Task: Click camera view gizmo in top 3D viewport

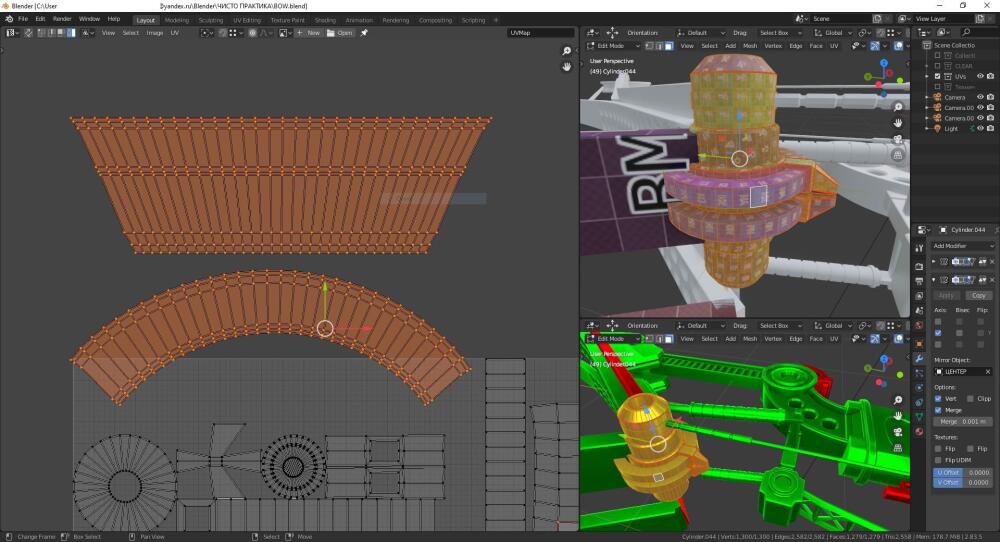Action: 898,139
